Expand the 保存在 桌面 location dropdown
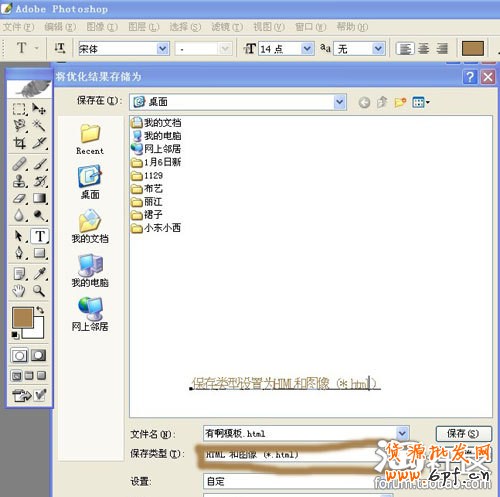500x497 pixels. click(x=339, y=102)
